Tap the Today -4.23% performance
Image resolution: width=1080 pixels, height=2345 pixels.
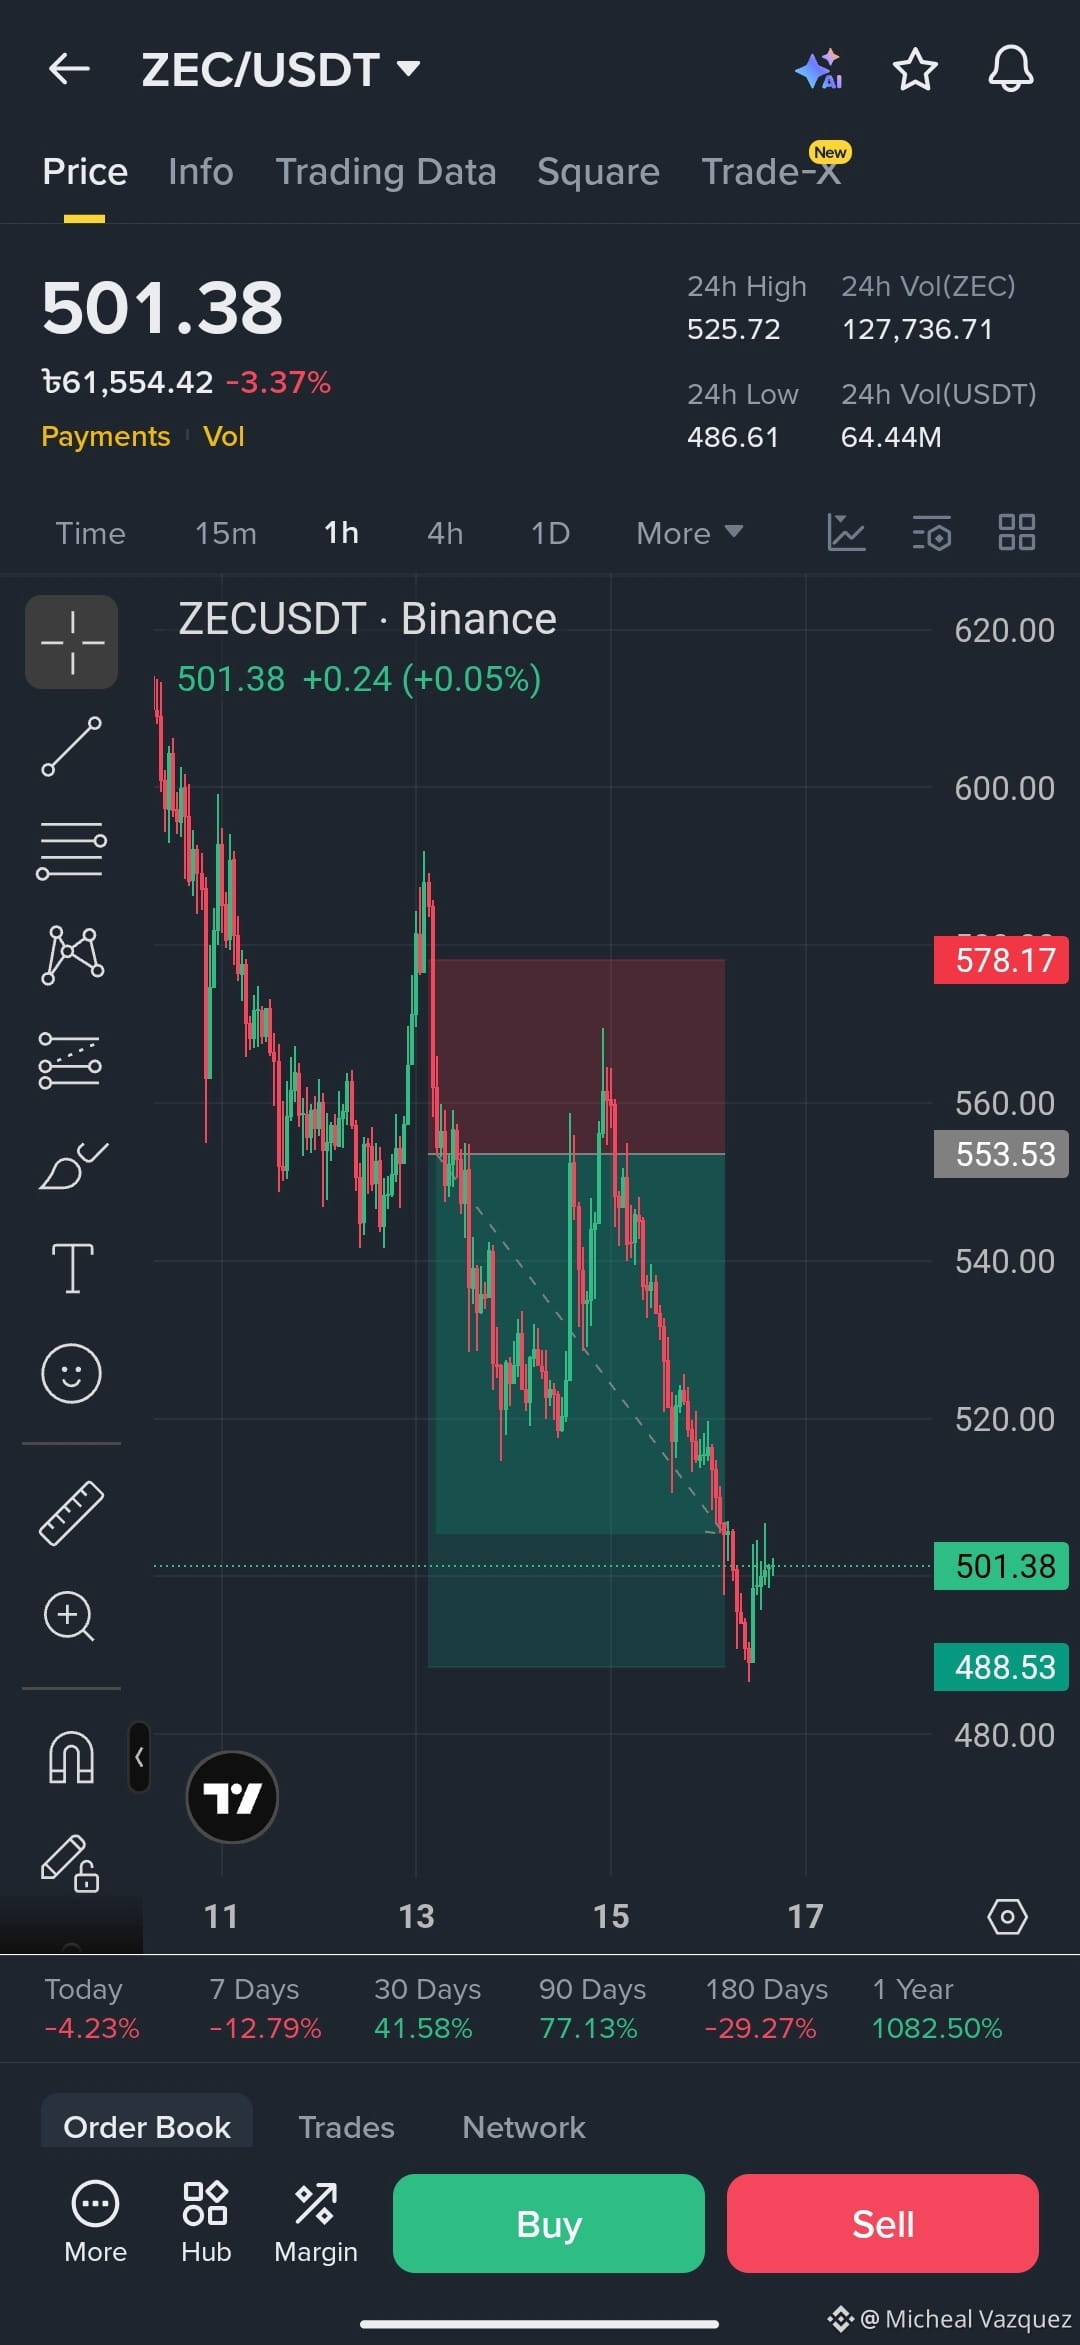(x=91, y=2008)
